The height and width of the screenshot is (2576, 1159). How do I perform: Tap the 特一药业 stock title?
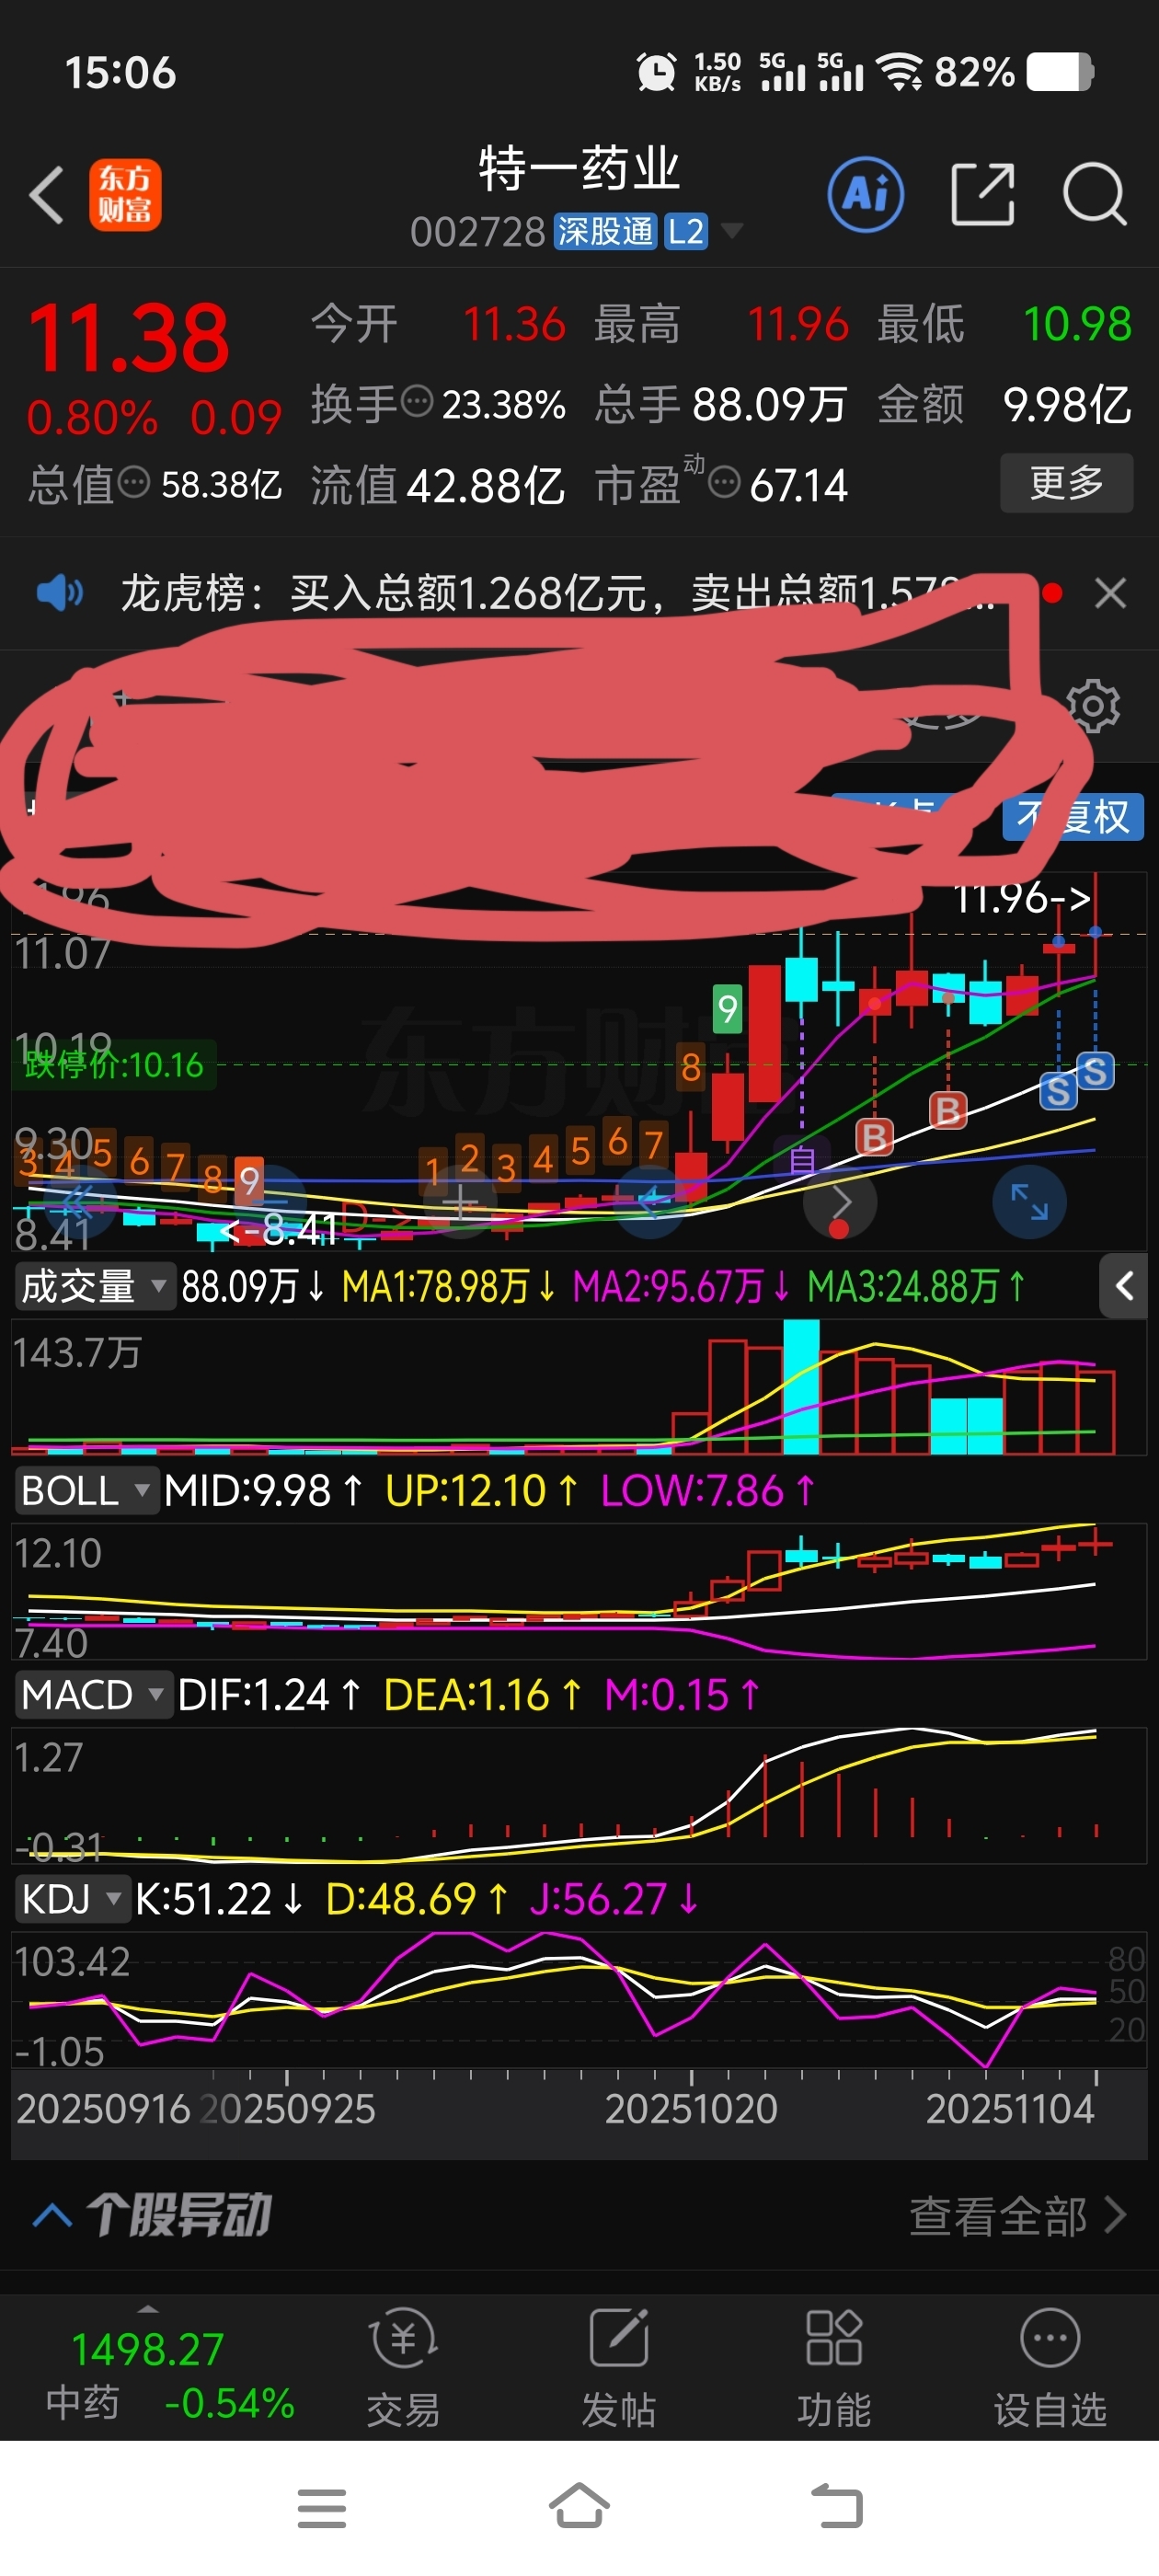pyautogui.click(x=580, y=168)
